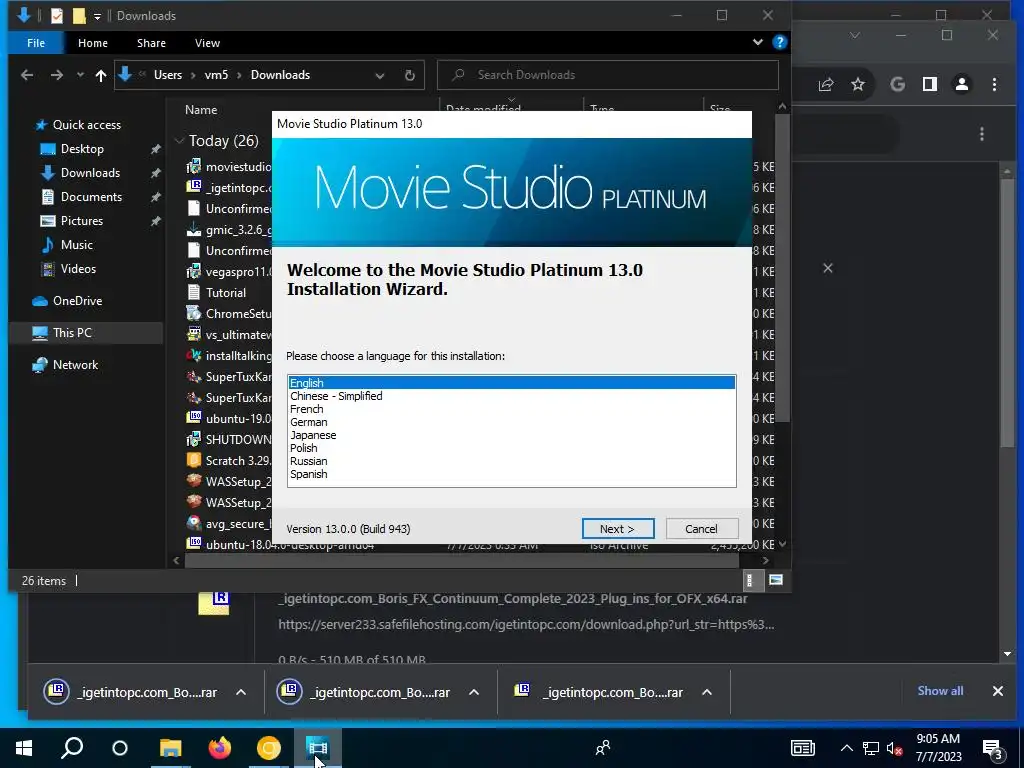
Task: Switch to large icons view layout
Action: pos(776,580)
